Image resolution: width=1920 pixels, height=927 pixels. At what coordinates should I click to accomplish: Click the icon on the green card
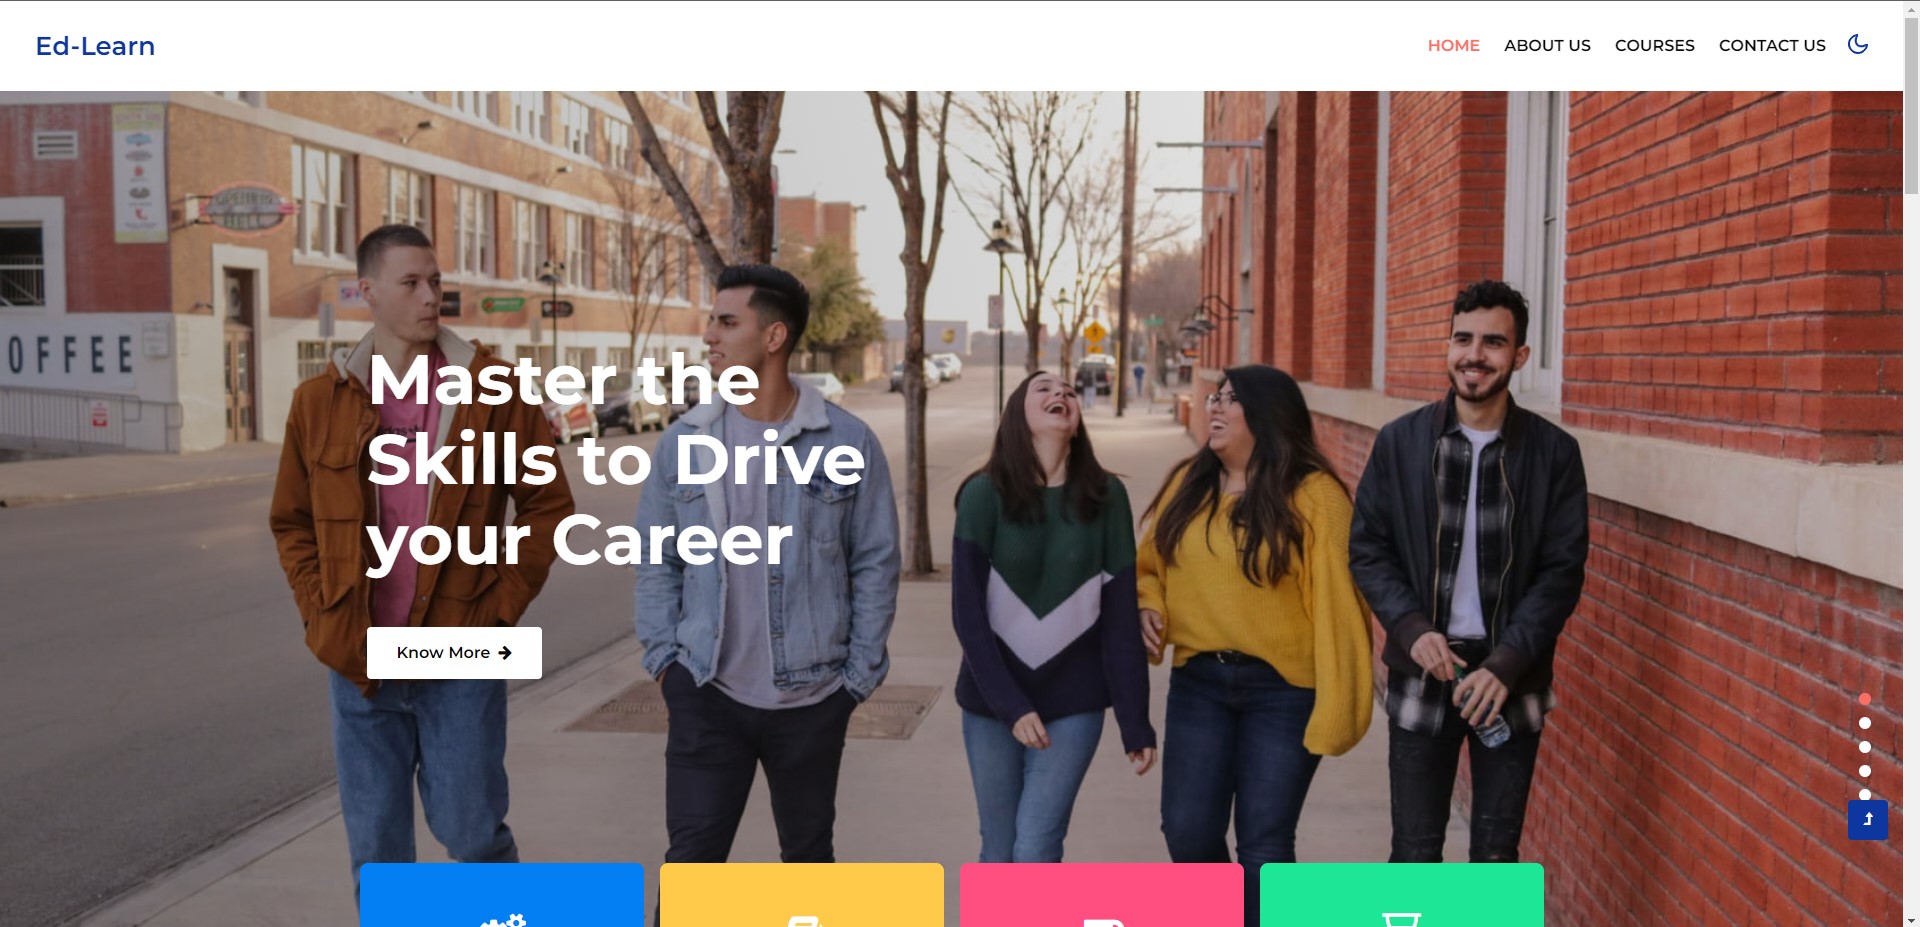point(1401,920)
